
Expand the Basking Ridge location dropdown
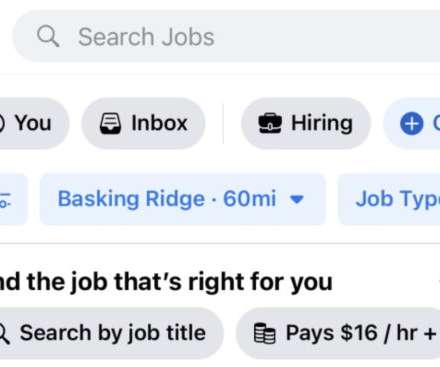[x=182, y=199]
